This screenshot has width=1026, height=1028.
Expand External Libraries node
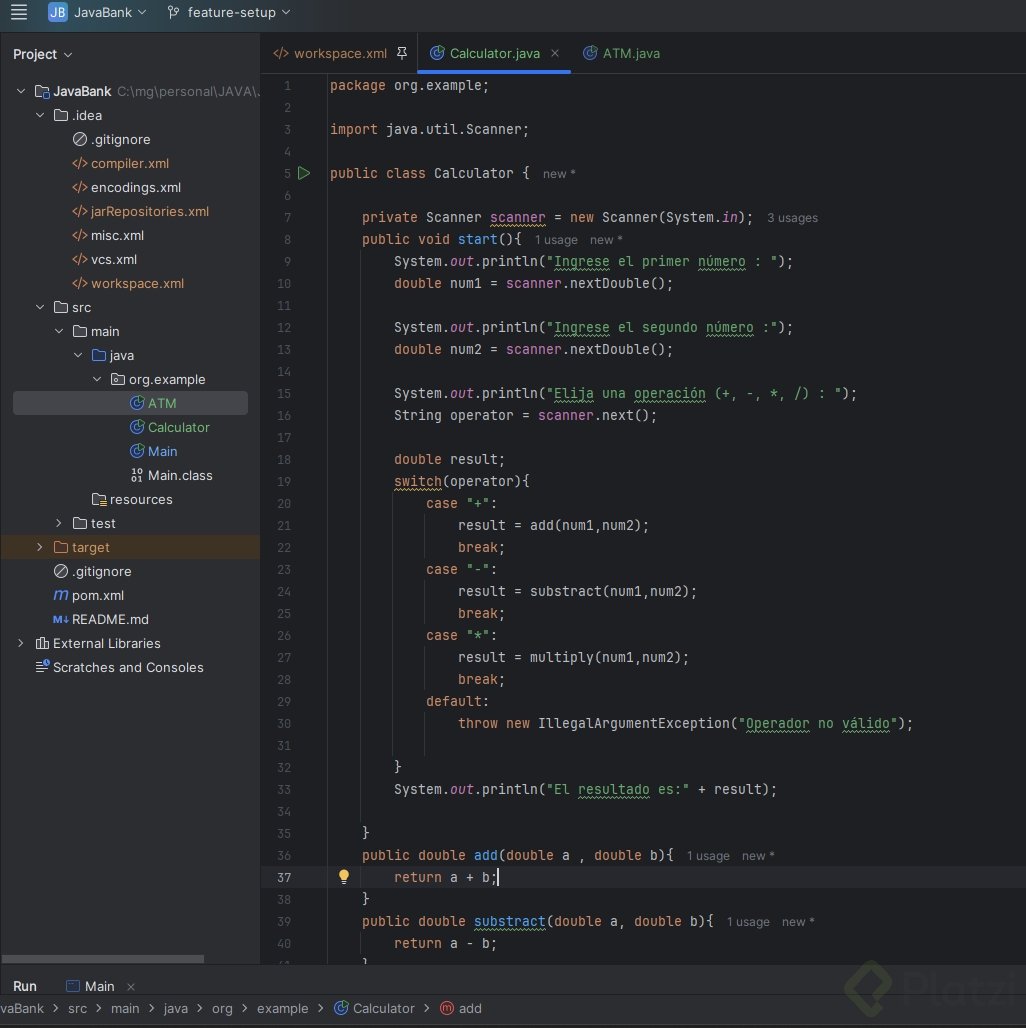(x=21, y=643)
